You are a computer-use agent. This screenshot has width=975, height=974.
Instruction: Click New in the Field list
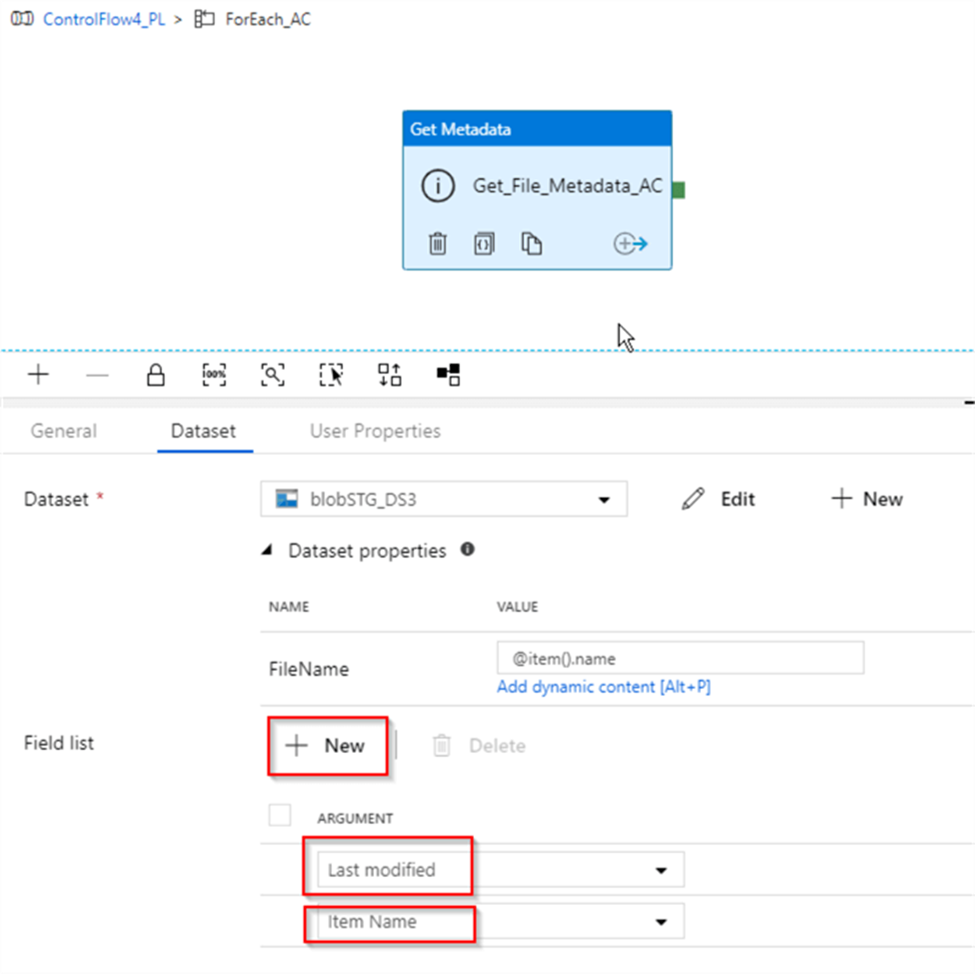327,745
